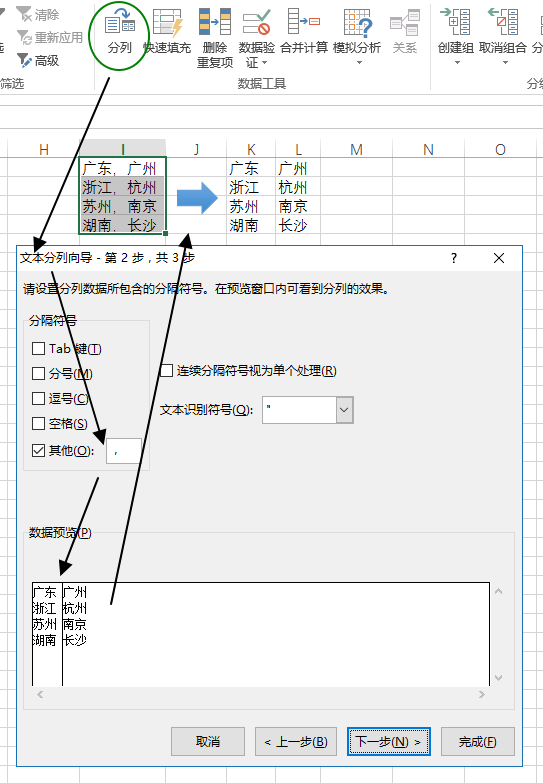Screen dimensions: 543x783
Task: Select column header K
Action: 251,149
